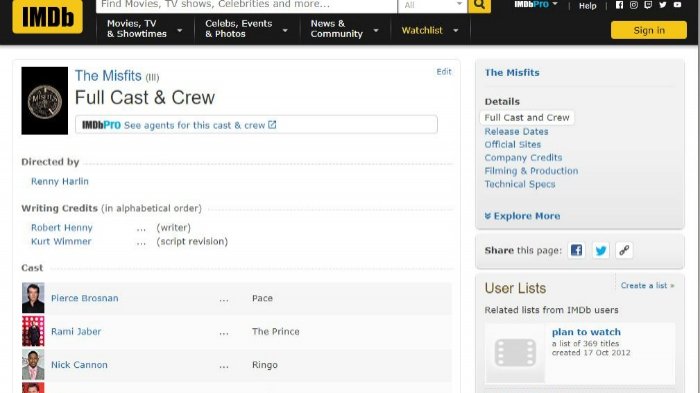Share this page on Facebook
This screenshot has width=700, height=393.
[576, 250]
